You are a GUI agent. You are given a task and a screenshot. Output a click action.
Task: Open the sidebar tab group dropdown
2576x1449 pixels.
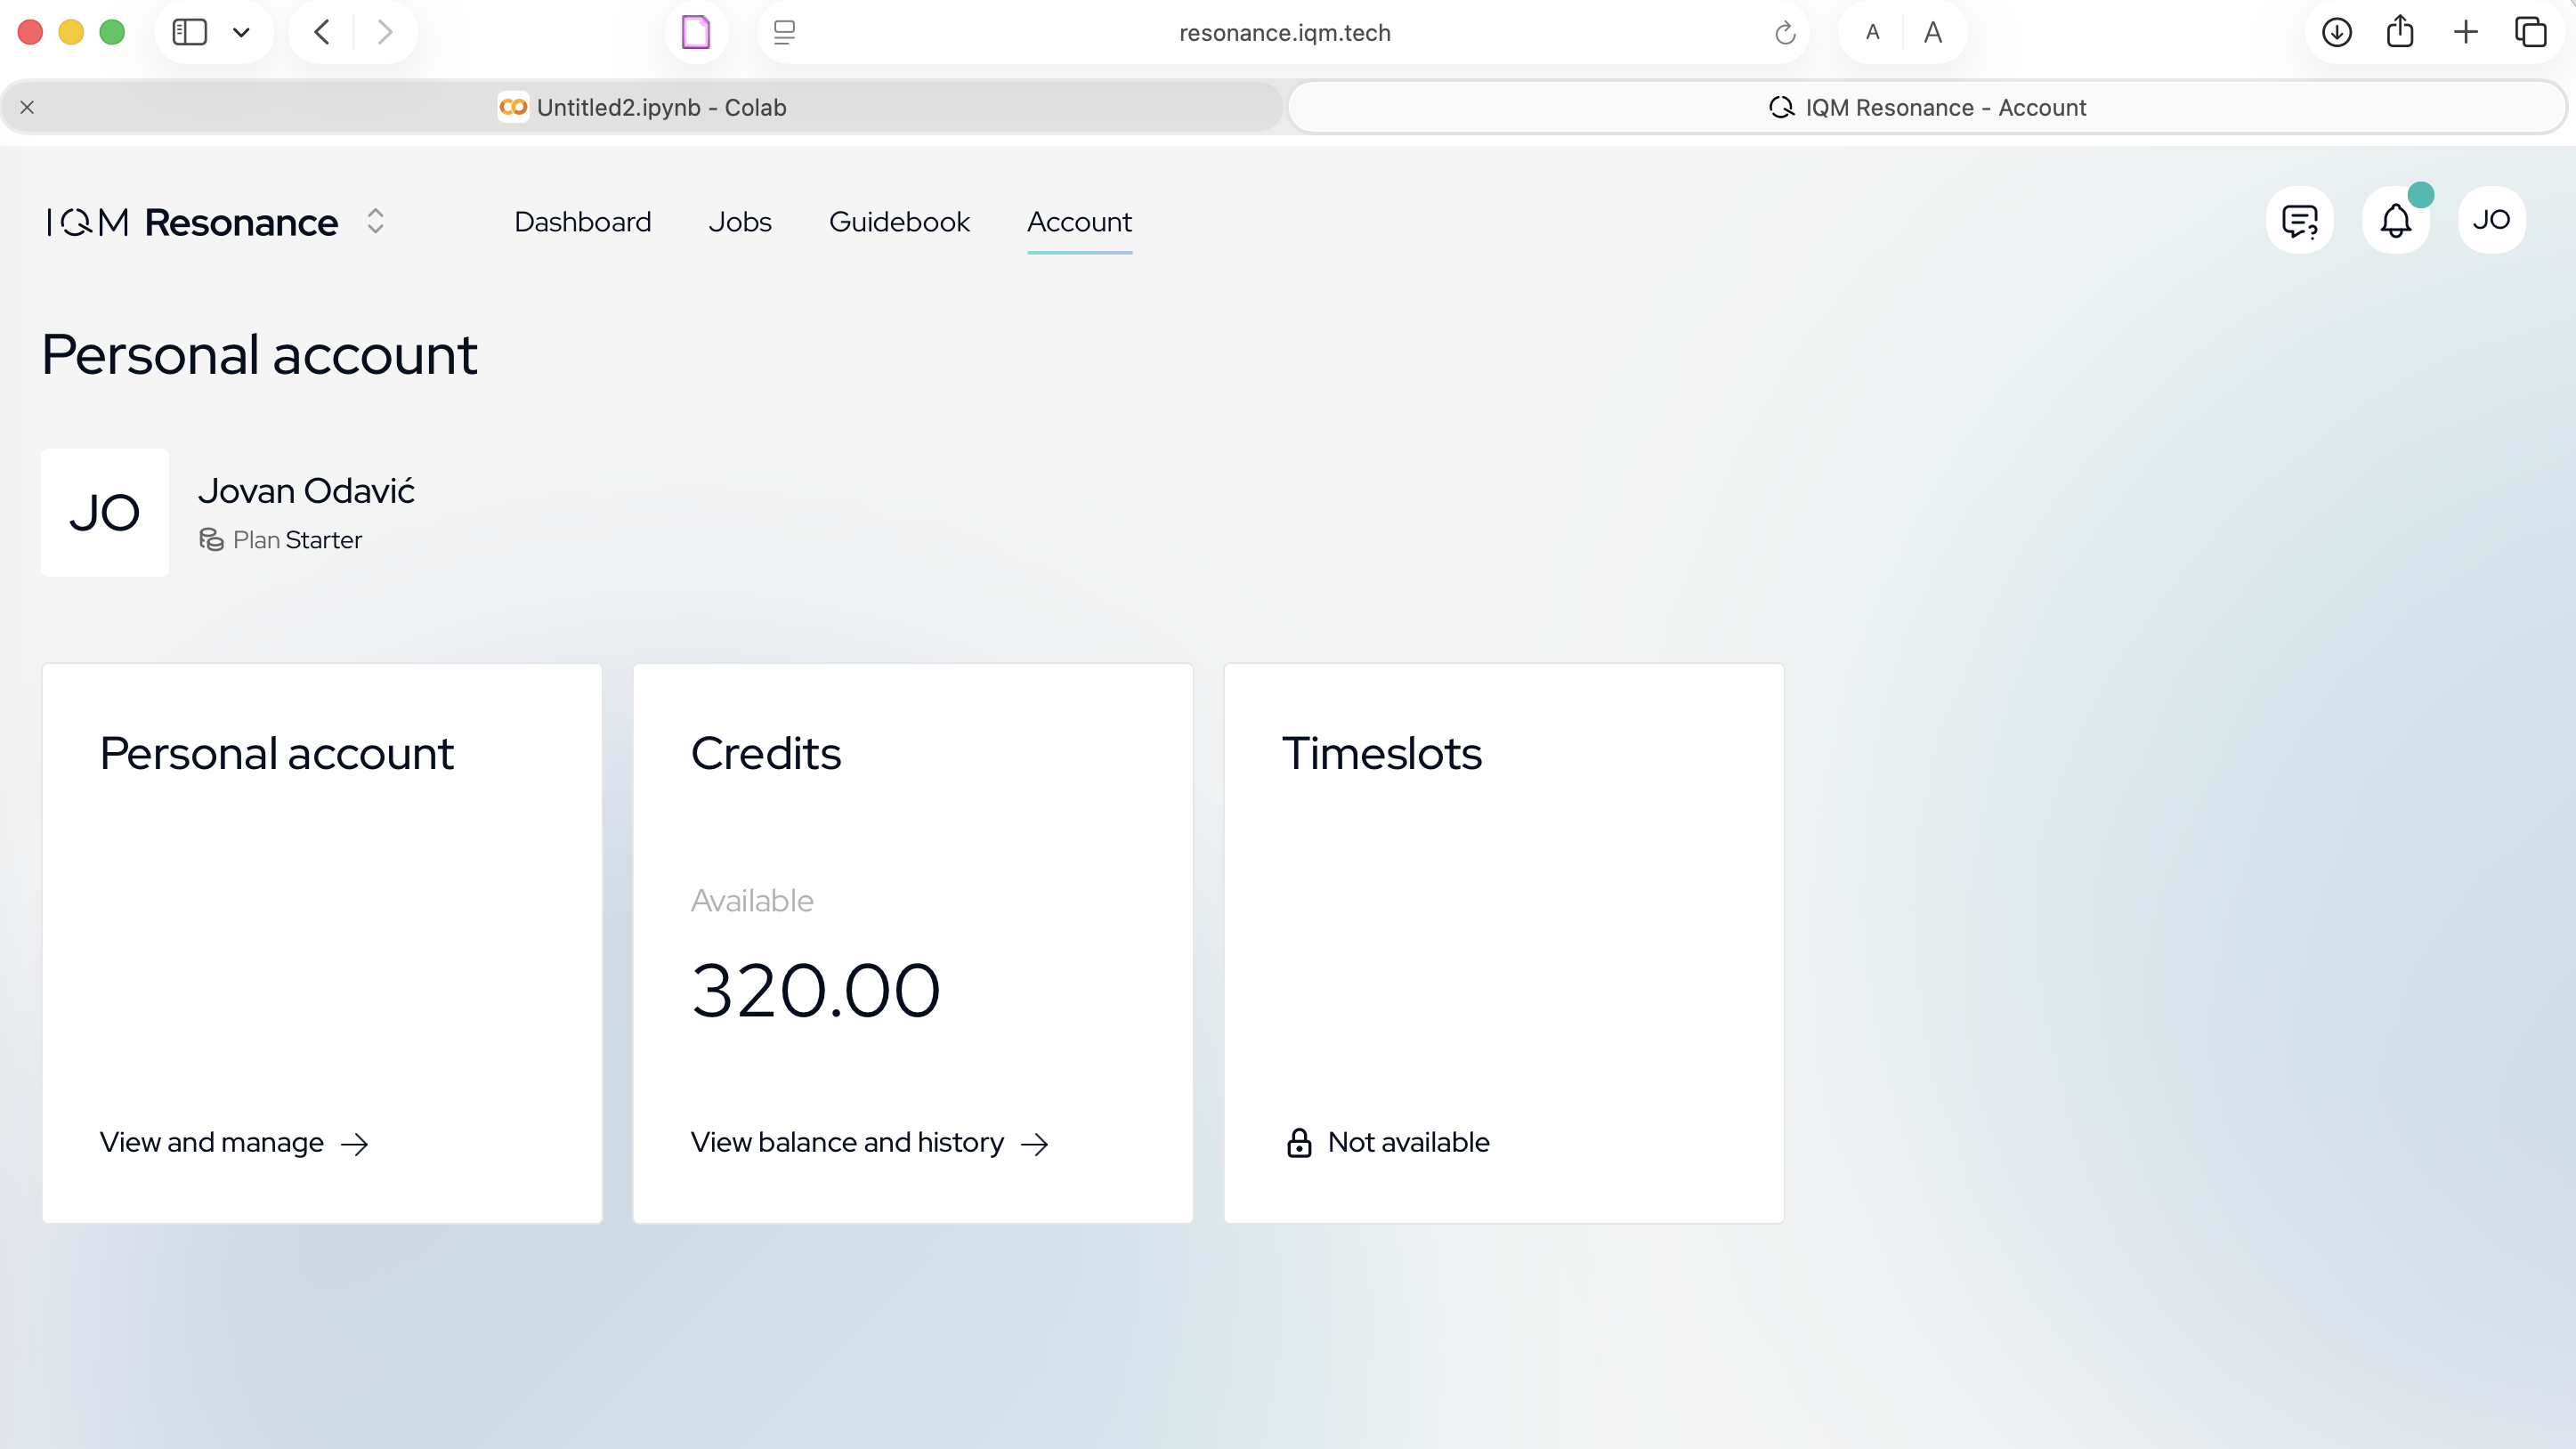click(241, 33)
